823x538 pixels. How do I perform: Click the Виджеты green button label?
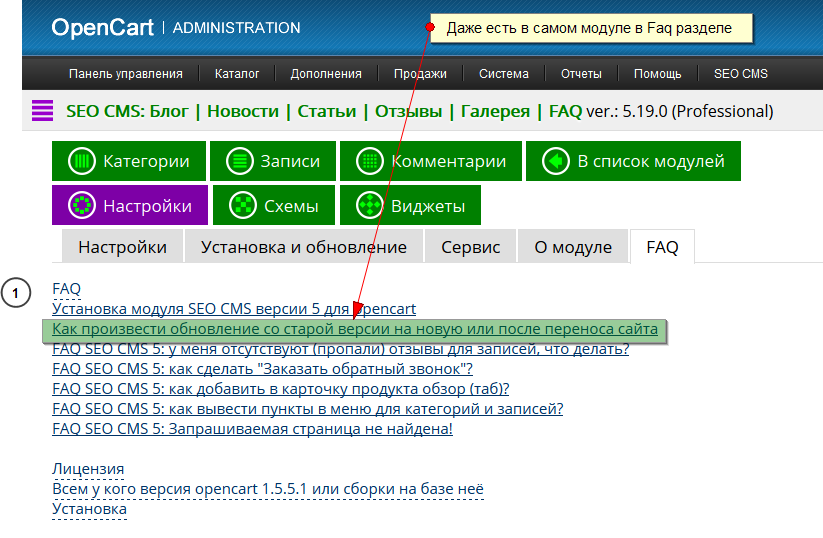coord(428,206)
